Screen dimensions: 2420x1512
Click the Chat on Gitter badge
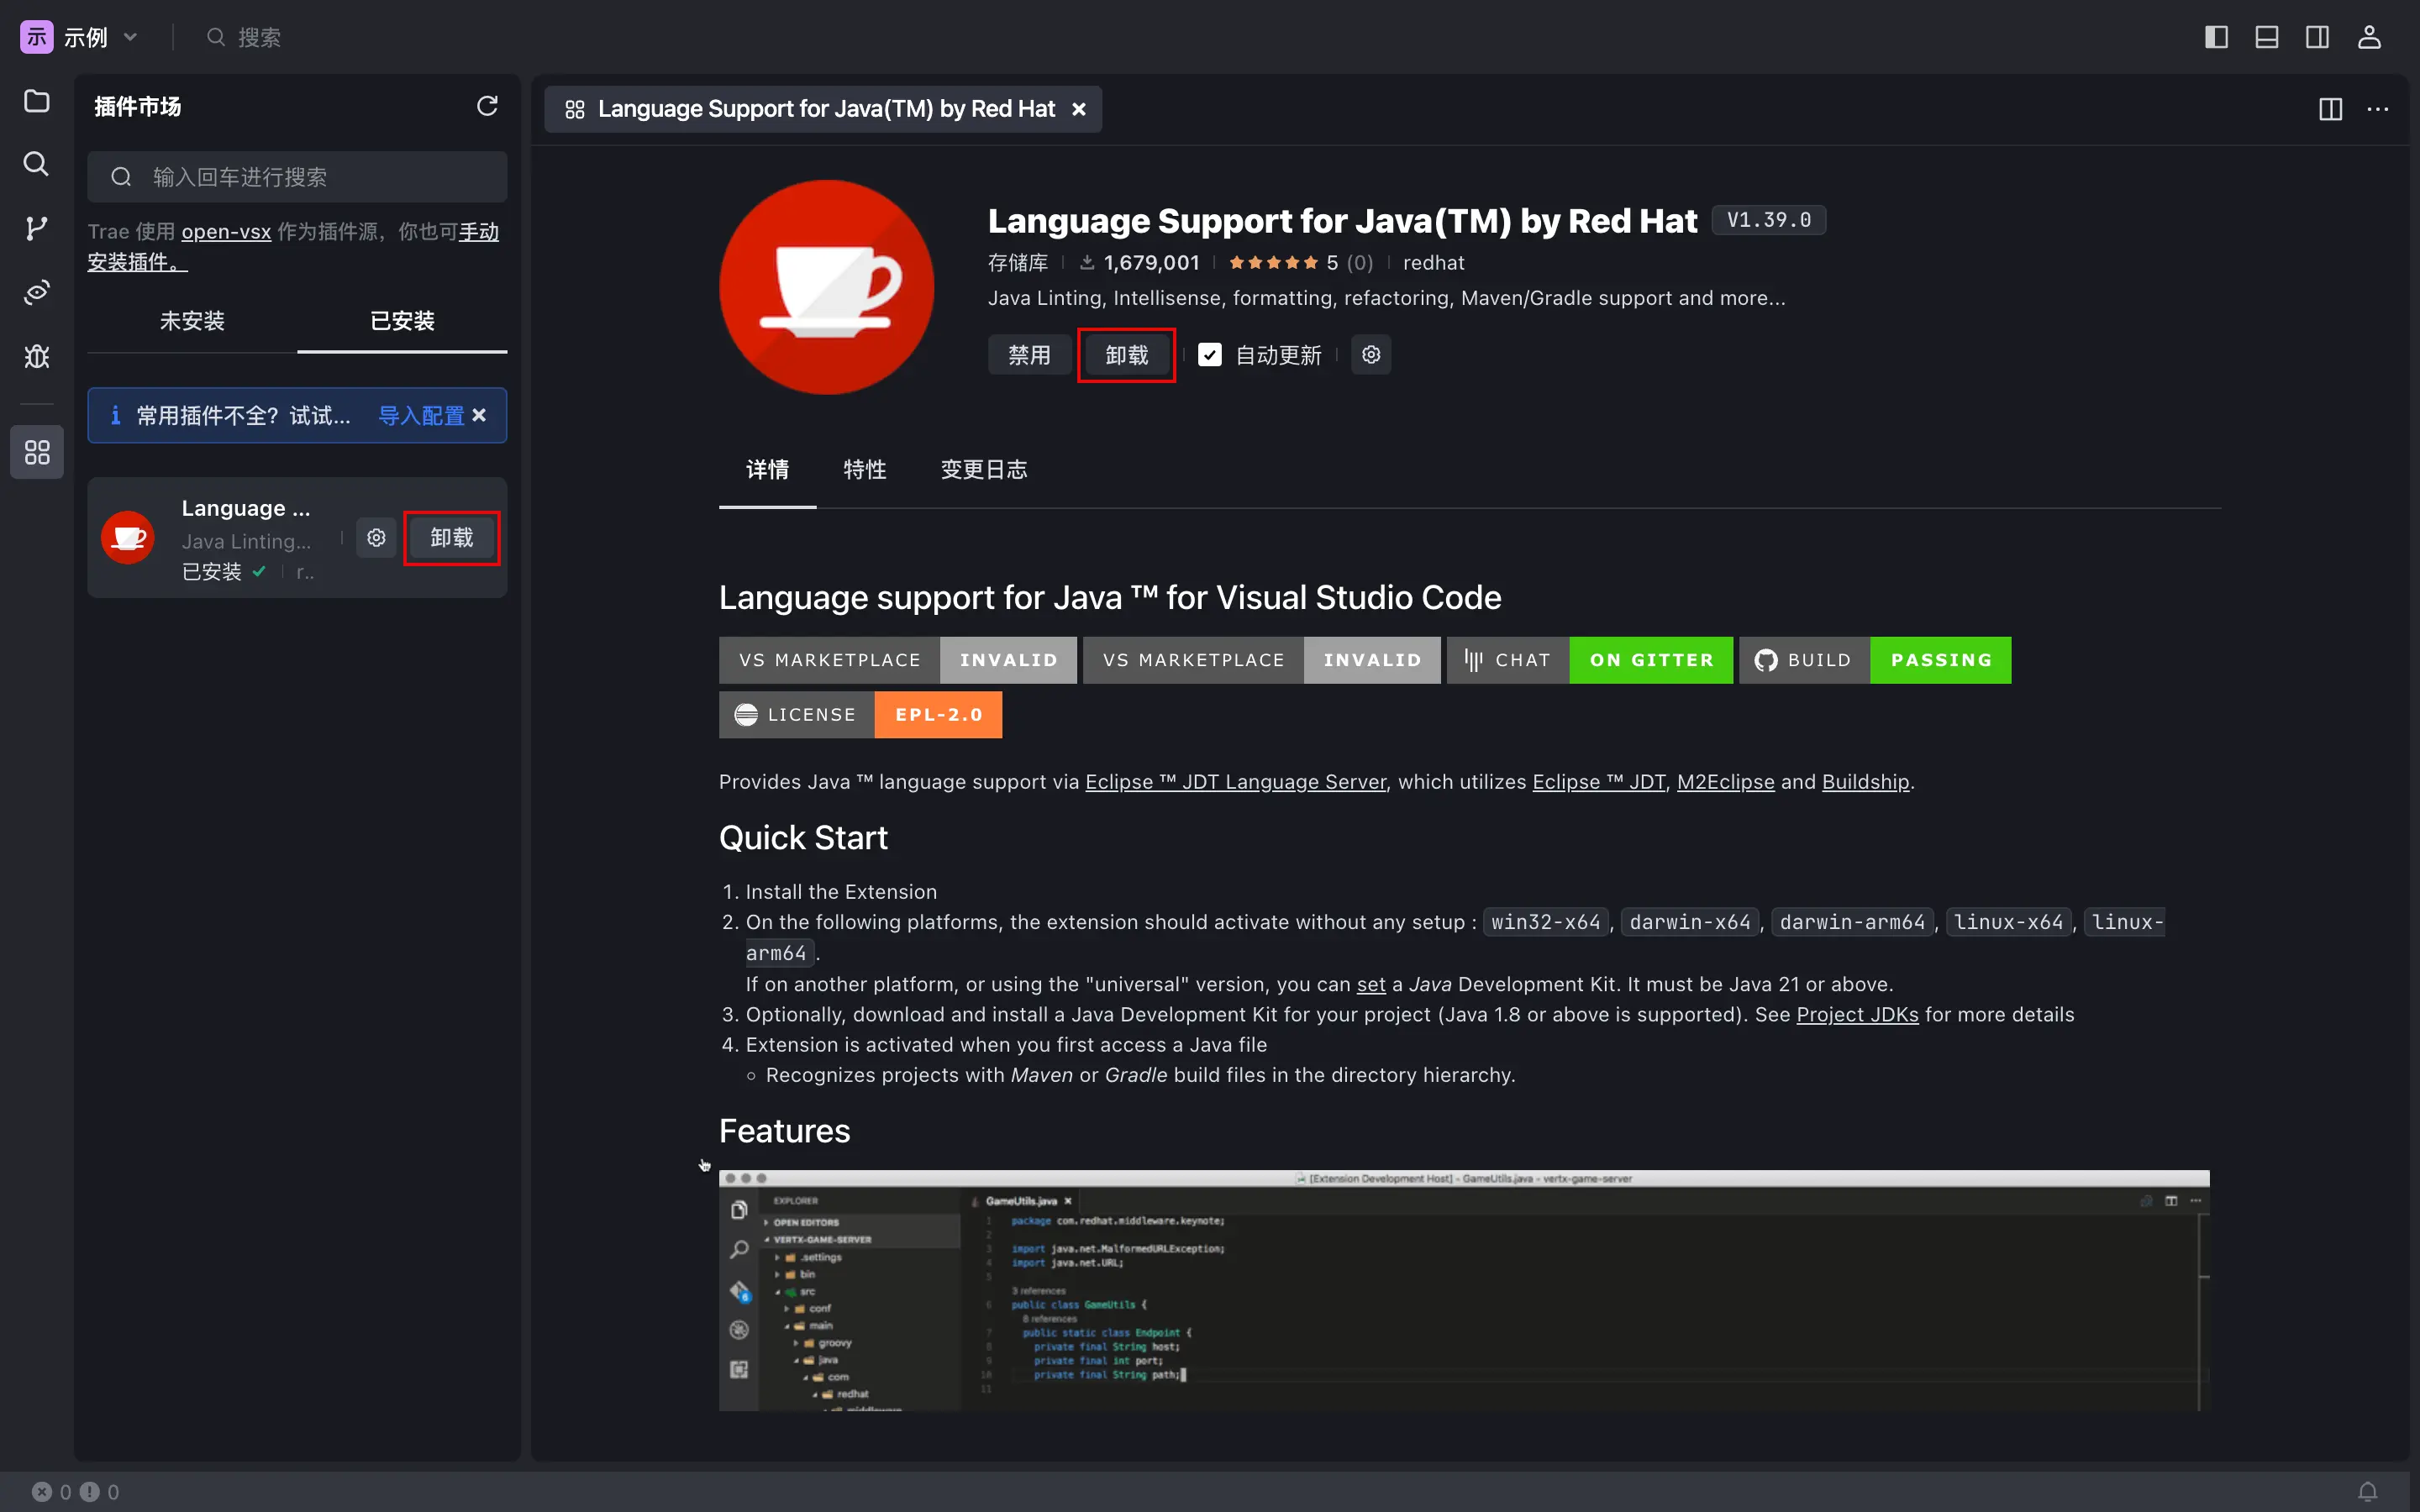(x=1589, y=660)
